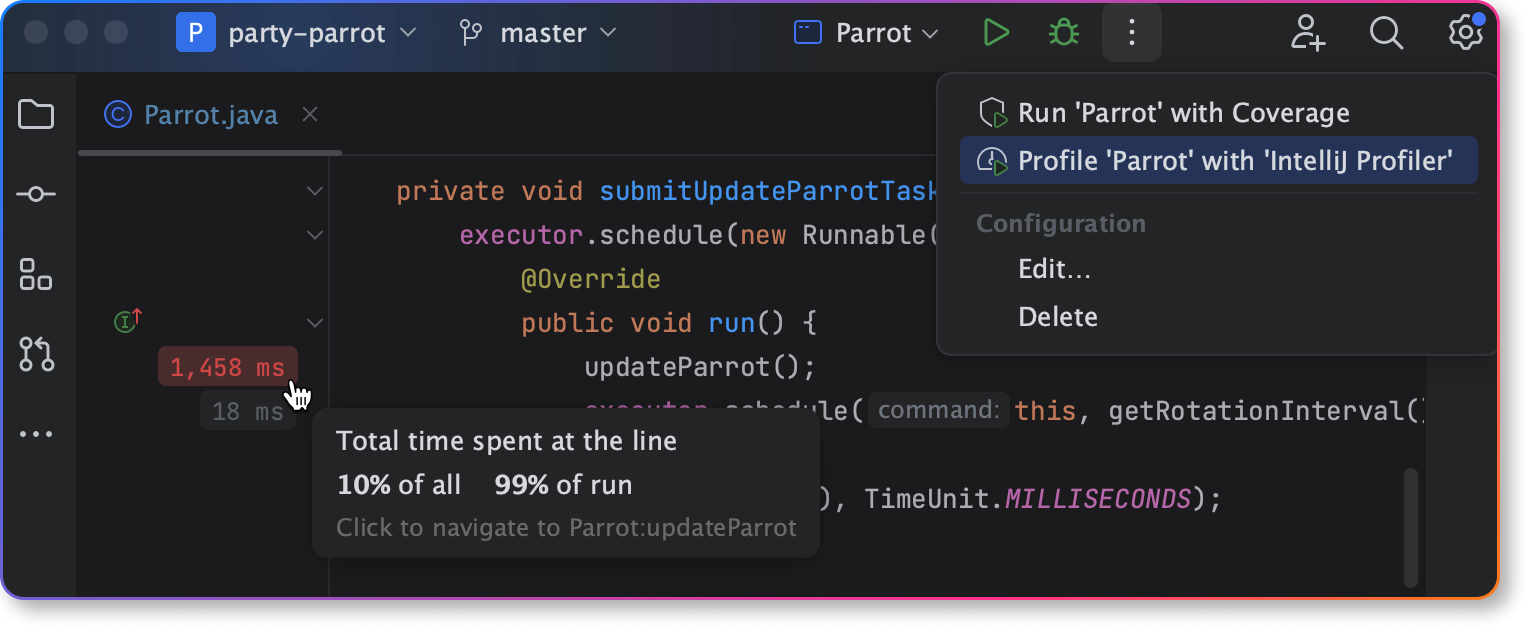Screen dimensions: 1526x628
Task: Open the Project tool window folder icon
Action: pos(36,114)
